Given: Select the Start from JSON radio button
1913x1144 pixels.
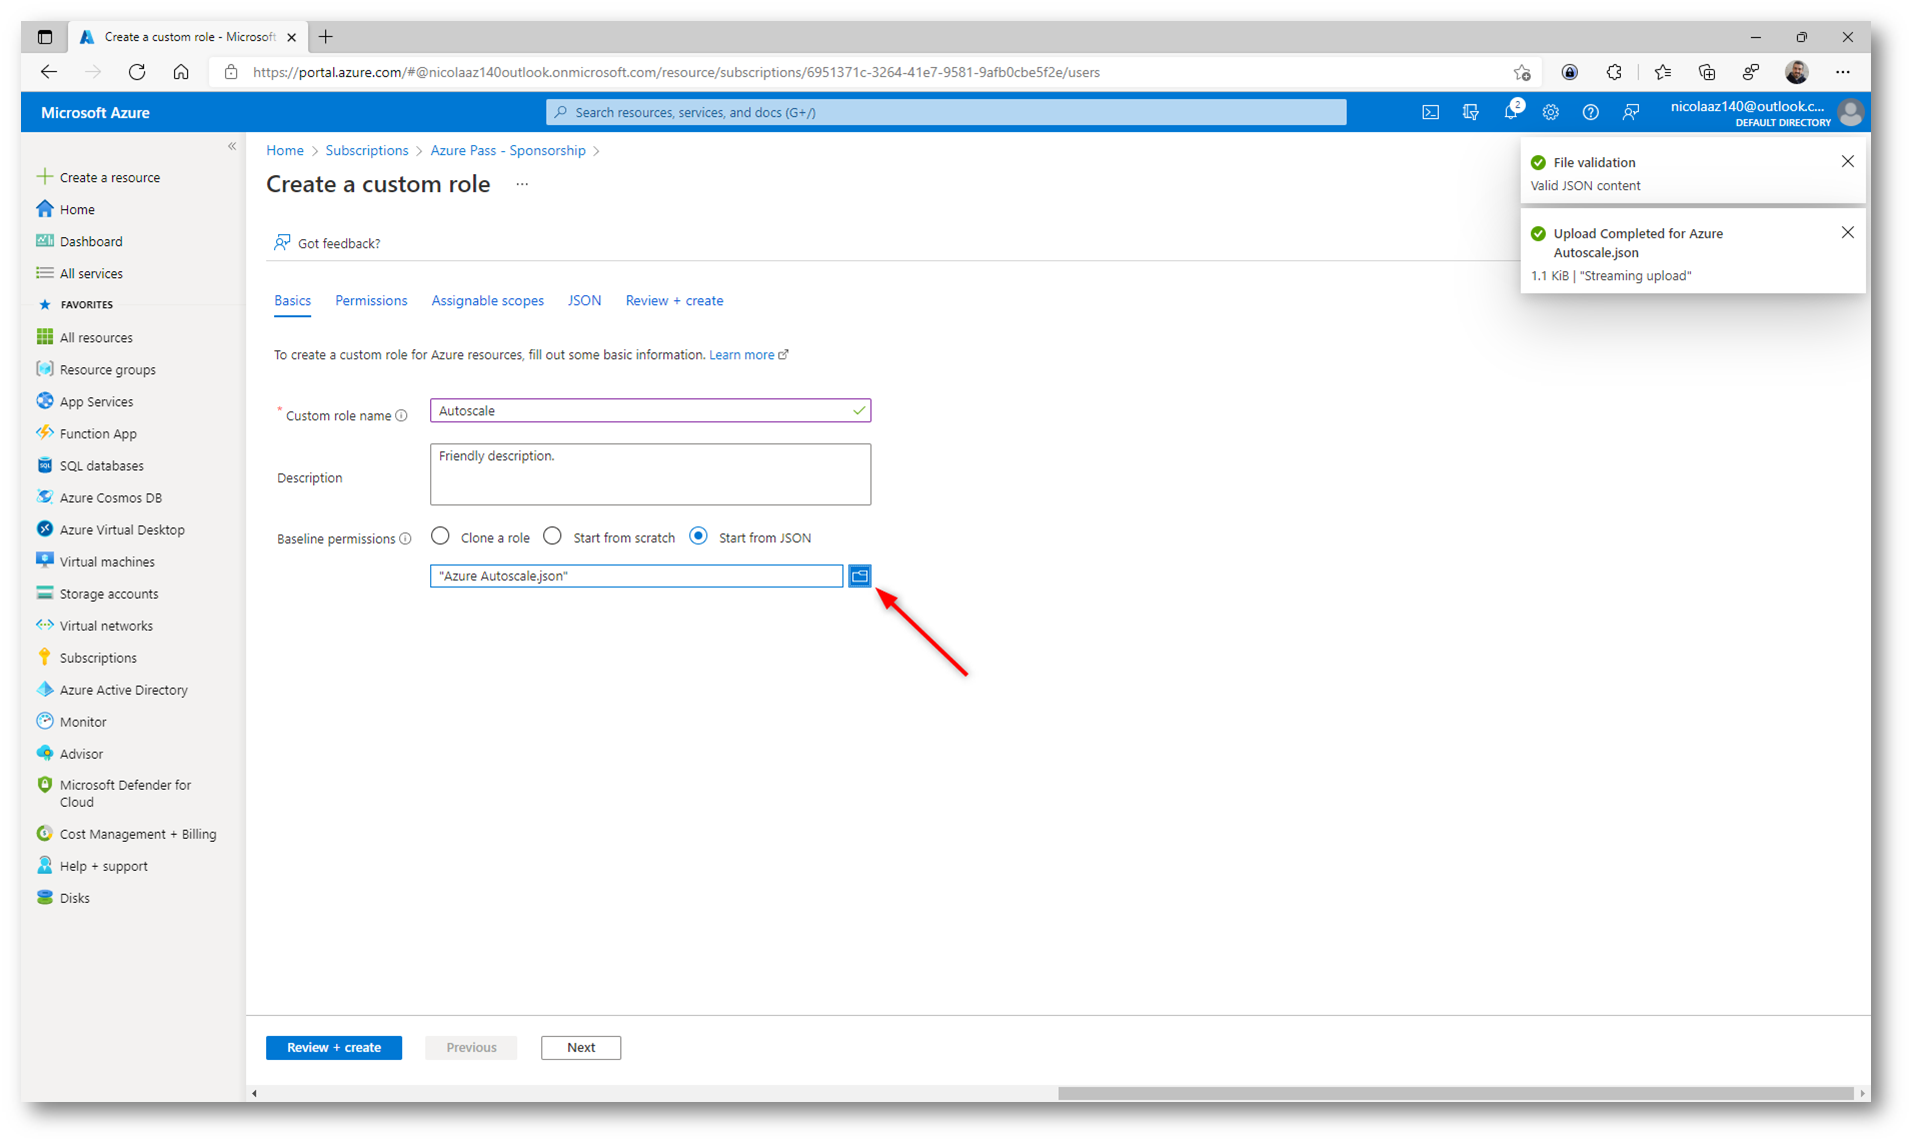Looking at the screenshot, I should [x=698, y=536].
